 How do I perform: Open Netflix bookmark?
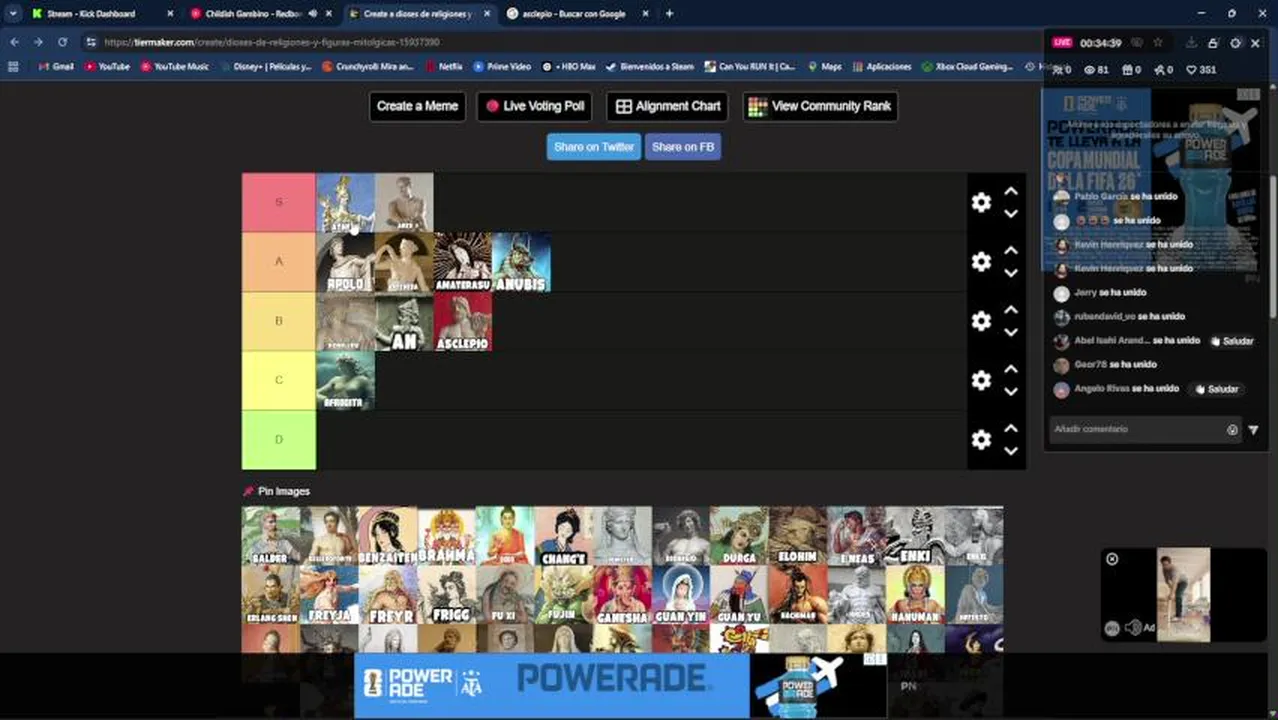443,67
